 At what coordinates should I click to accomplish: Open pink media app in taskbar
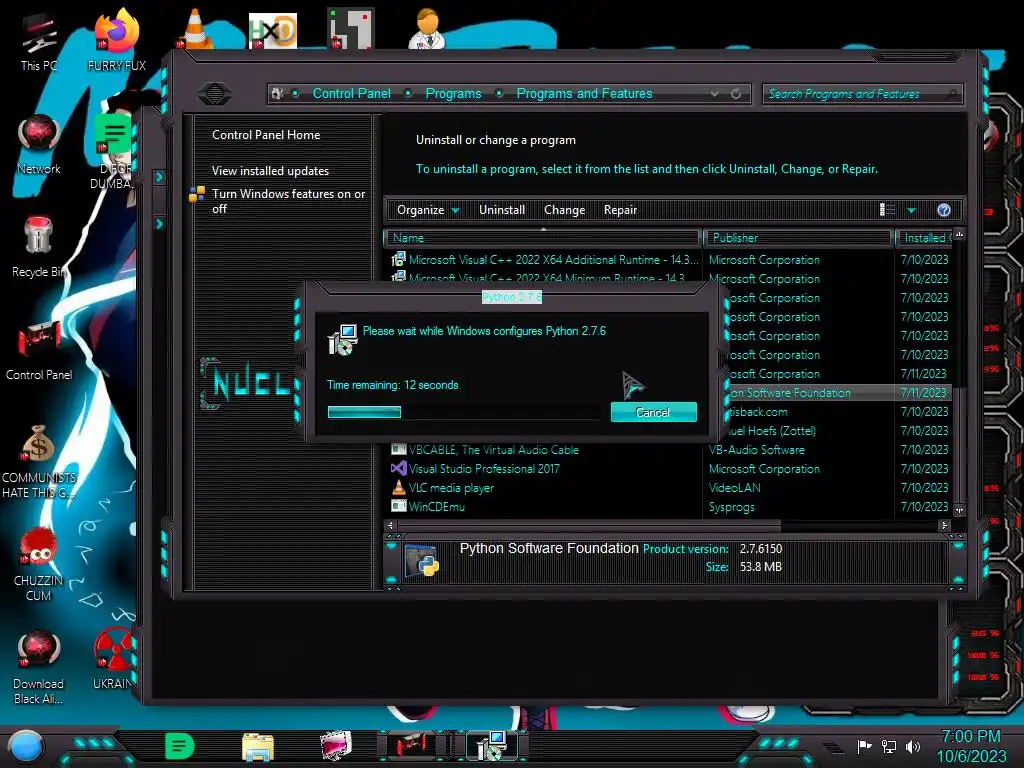[336, 746]
